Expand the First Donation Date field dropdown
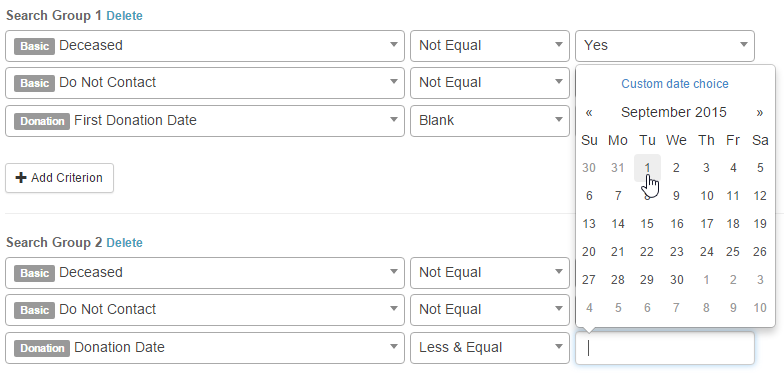This screenshot has height=376, width=784. click(x=205, y=121)
